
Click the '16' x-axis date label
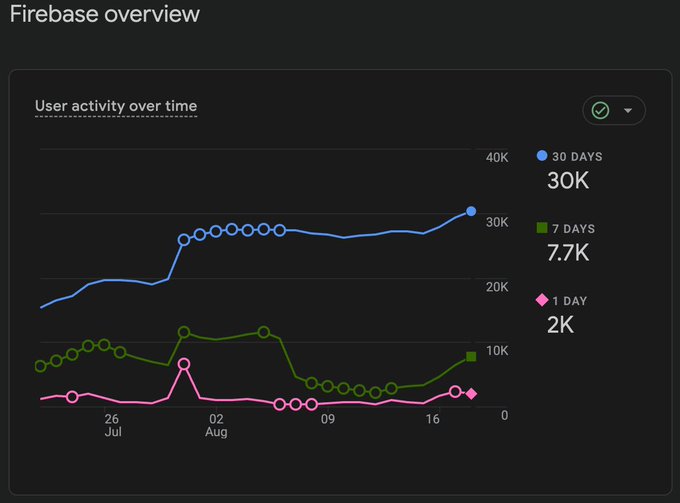tap(432, 419)
